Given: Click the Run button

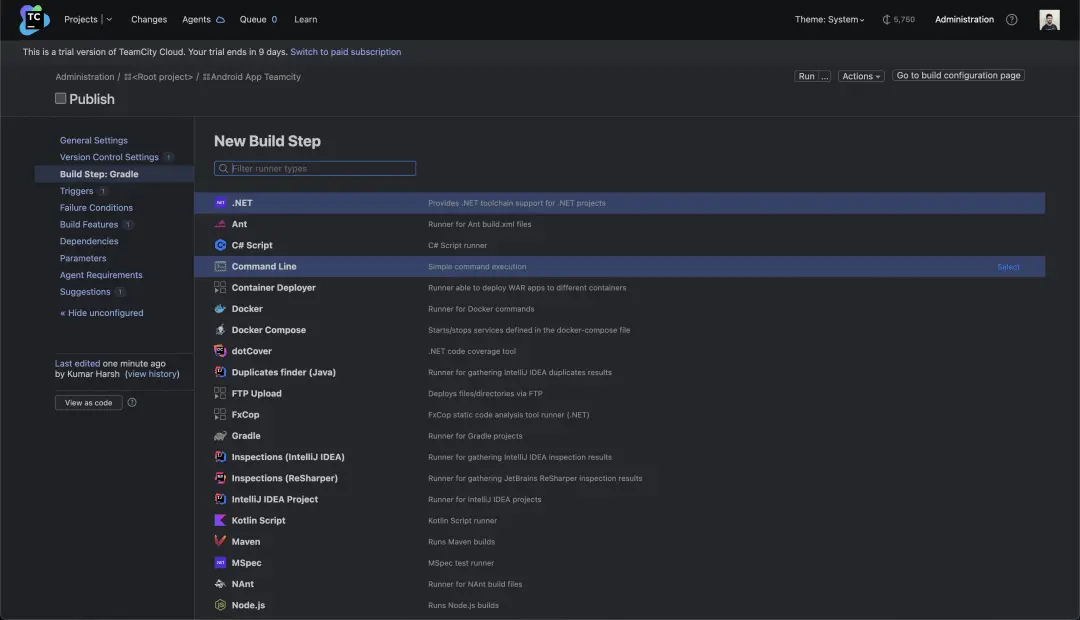Looking at the screenshot, I should click(807, 76).
